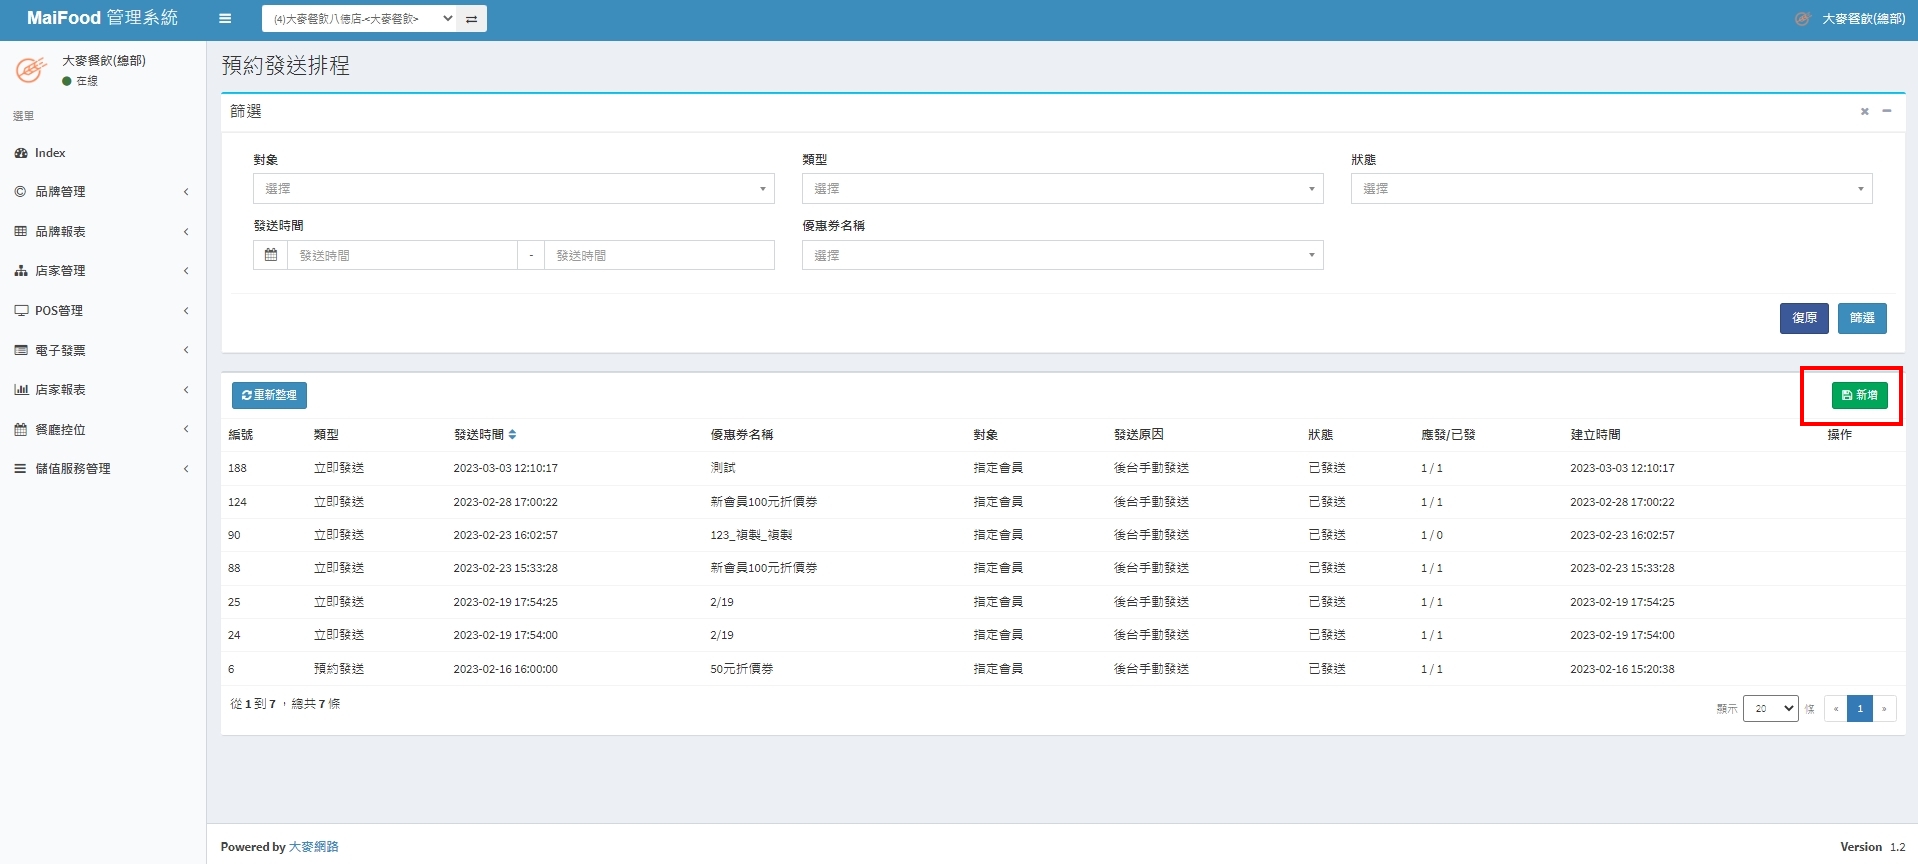Expand the 電子發票 sidebar menu
1918x864 pixels.
tap(60, 351)
